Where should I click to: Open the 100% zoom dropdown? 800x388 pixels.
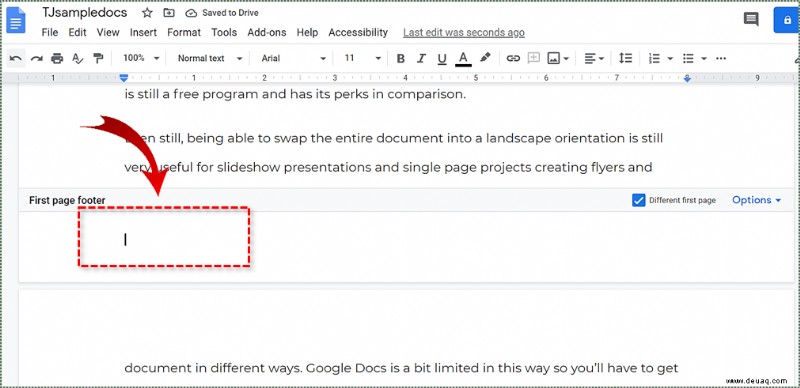(x=141, y=58)
